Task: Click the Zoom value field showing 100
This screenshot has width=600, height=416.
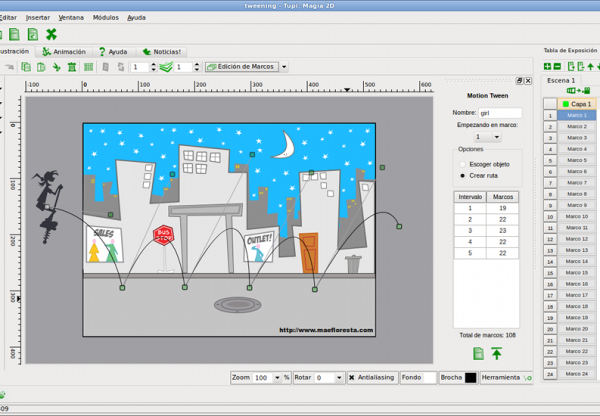Action: pyautogui.click(x=263, y=378)
